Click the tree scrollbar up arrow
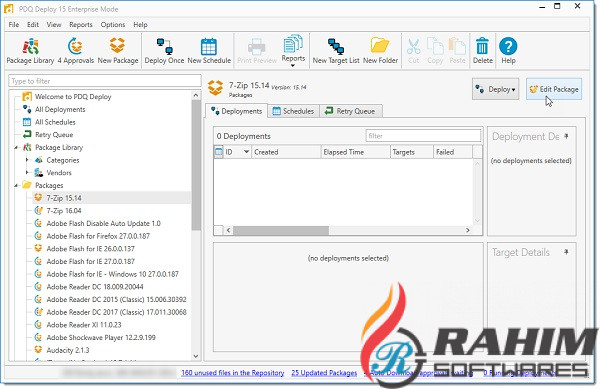Screen dimensions: 600x389 click(x=196, y=95)
